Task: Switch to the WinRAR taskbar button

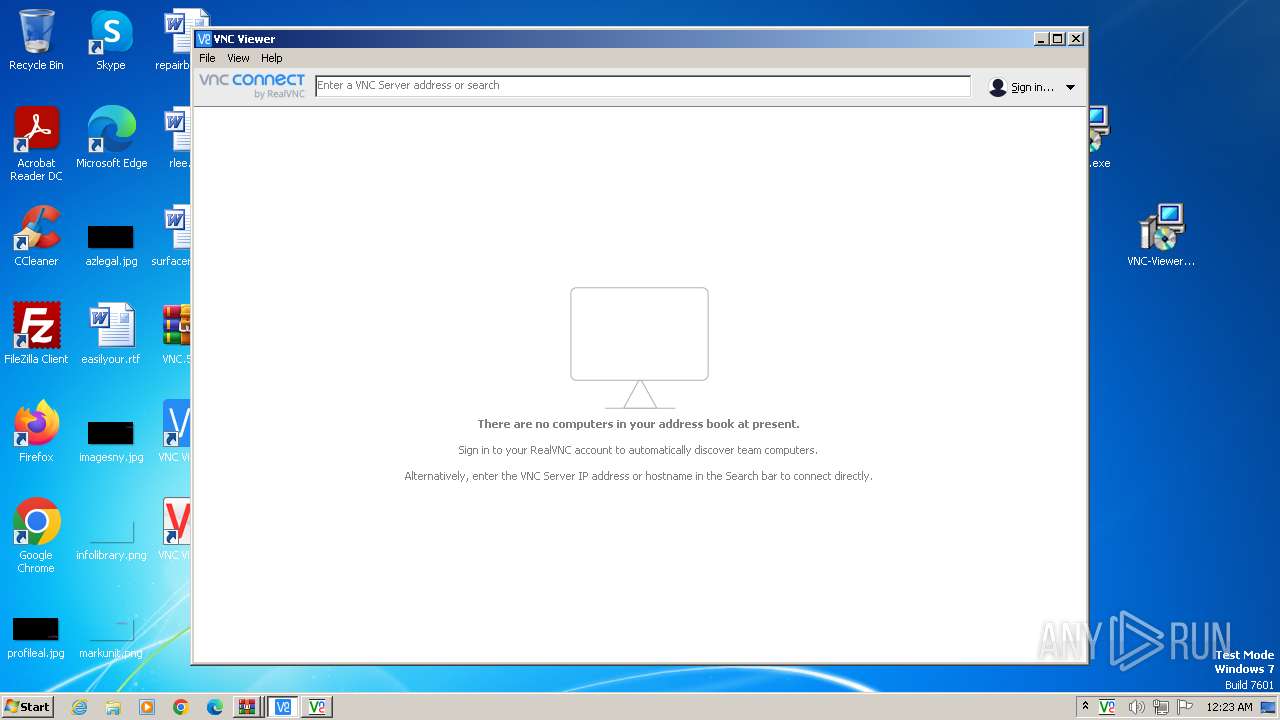Action: point(246,707)
